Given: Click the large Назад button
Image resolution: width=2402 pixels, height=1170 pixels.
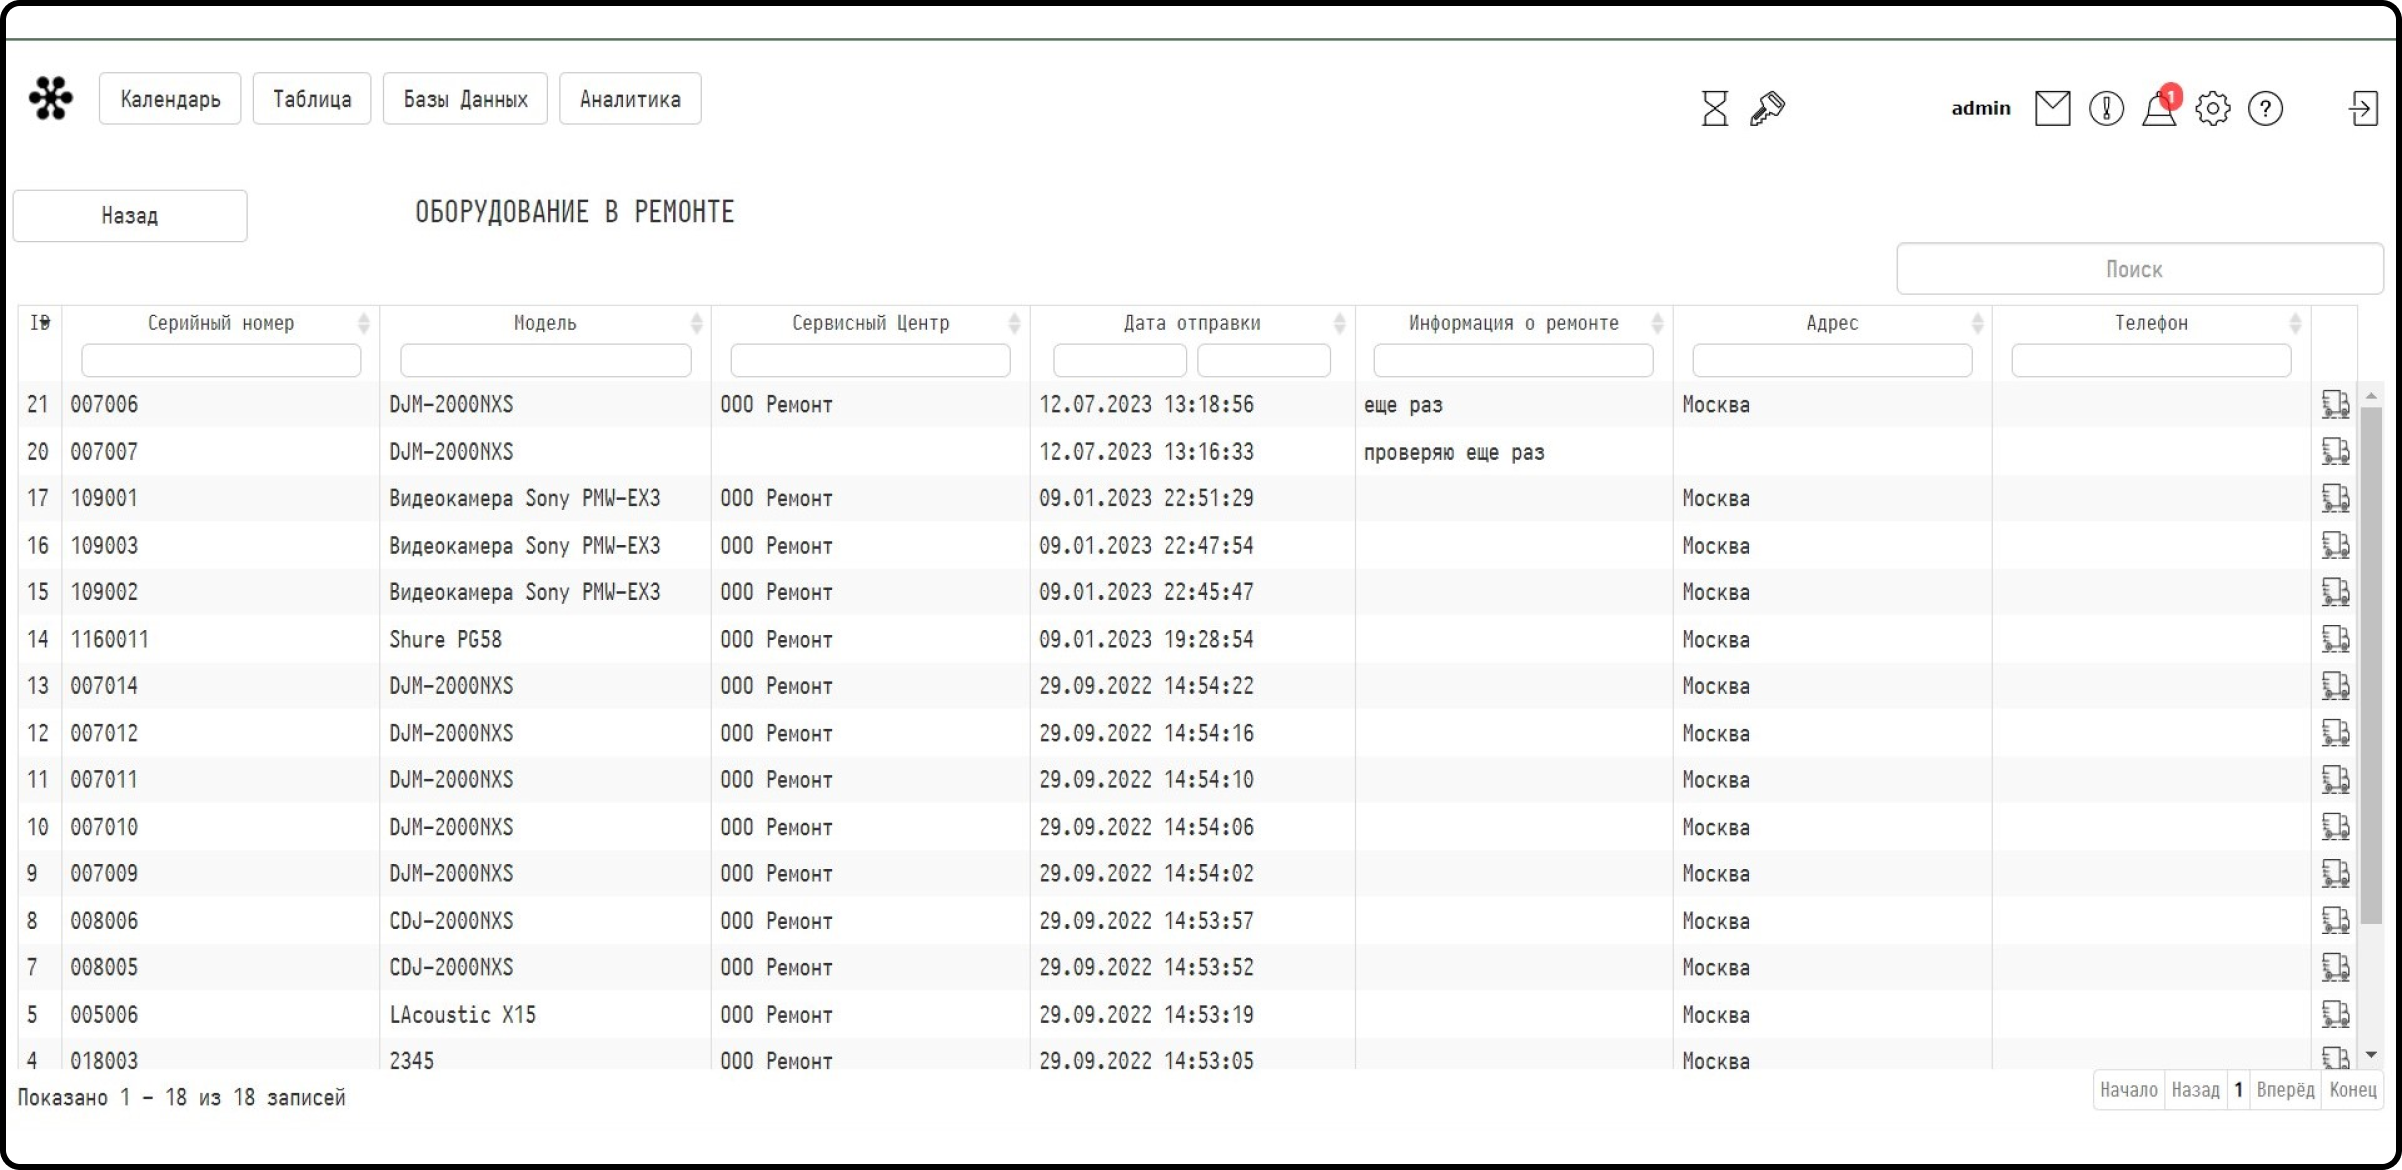Looking at the screenshot, I should tap(130, 216).
